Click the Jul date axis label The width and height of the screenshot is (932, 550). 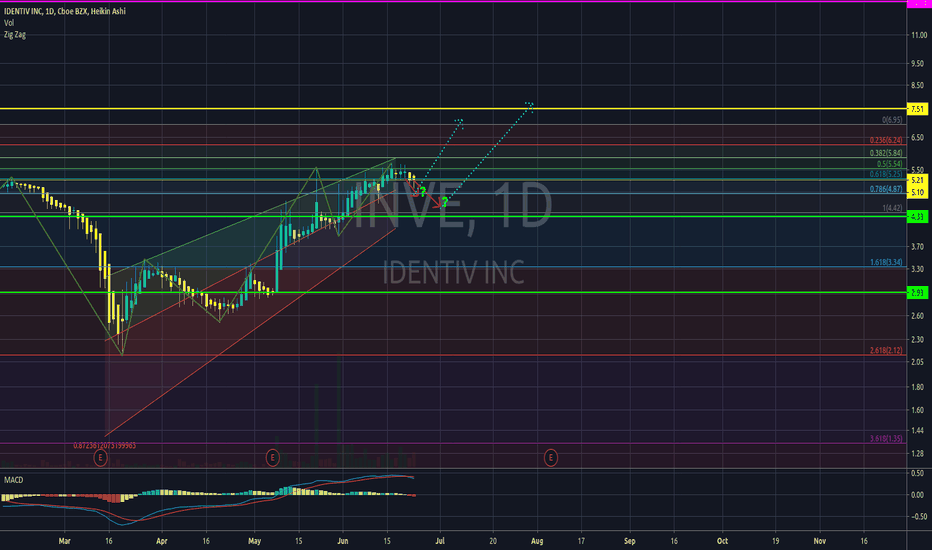tap(440, 541)
